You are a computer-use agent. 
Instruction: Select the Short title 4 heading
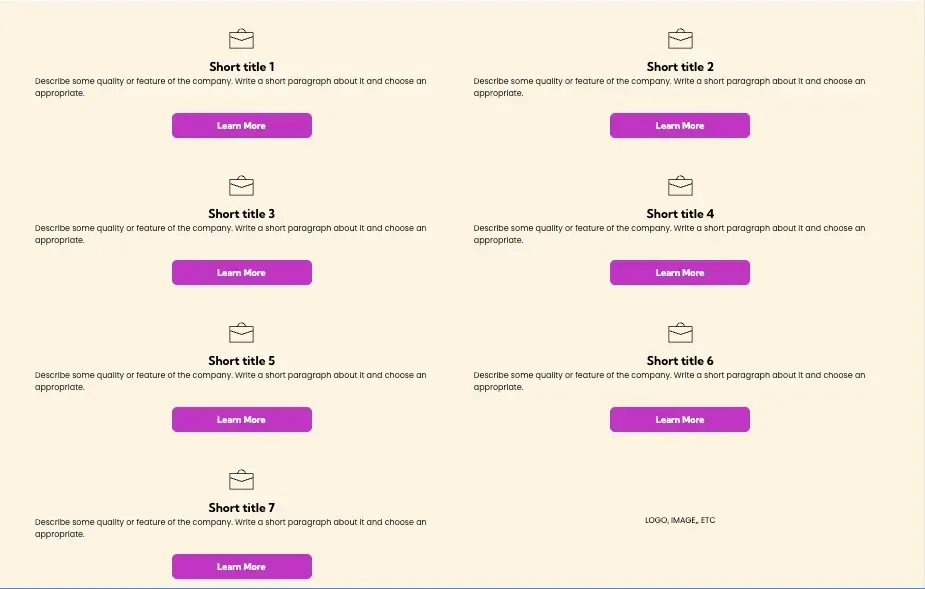680,214
